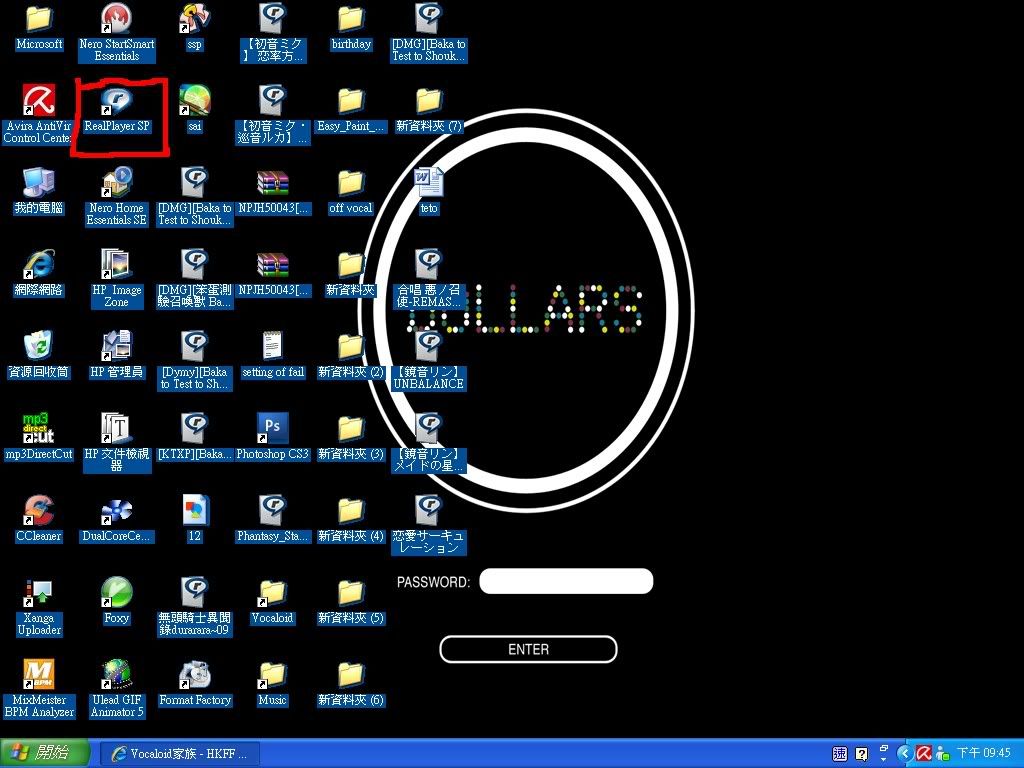This screenshot has height=768, width=1024.
Task: Launch 網際網路 Internet Explorer shortcut
Action: click(39, 273)
